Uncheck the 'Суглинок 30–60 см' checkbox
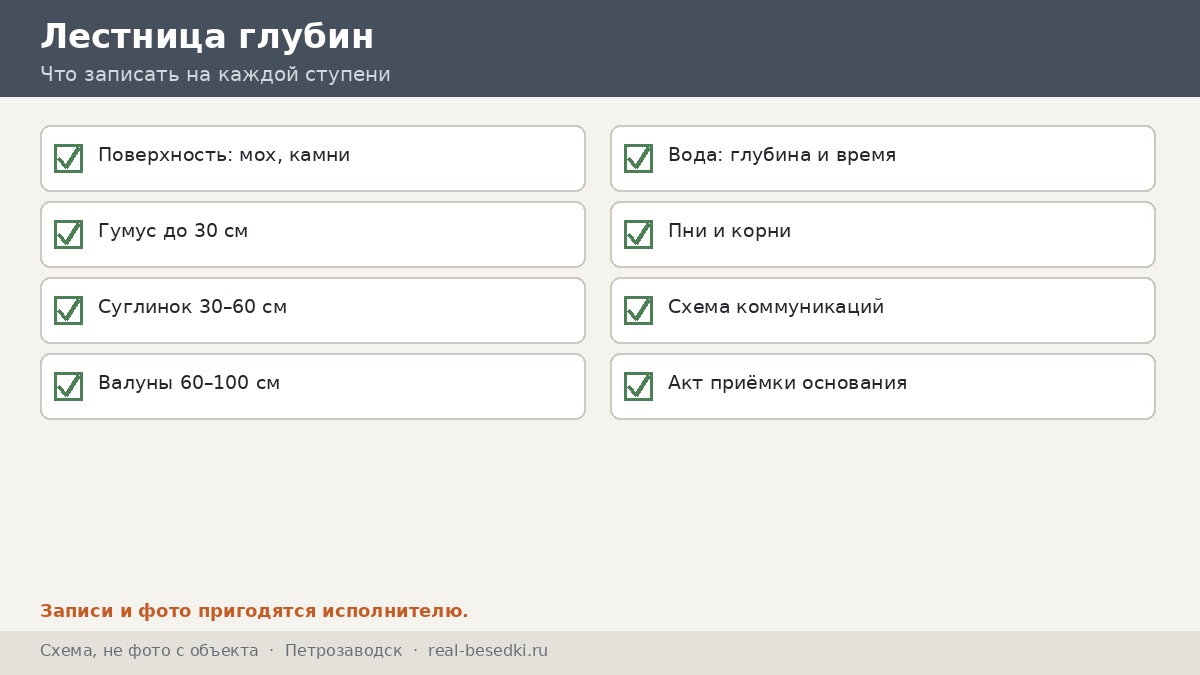The image size is (1200, 675). click(x=68, y=310)
